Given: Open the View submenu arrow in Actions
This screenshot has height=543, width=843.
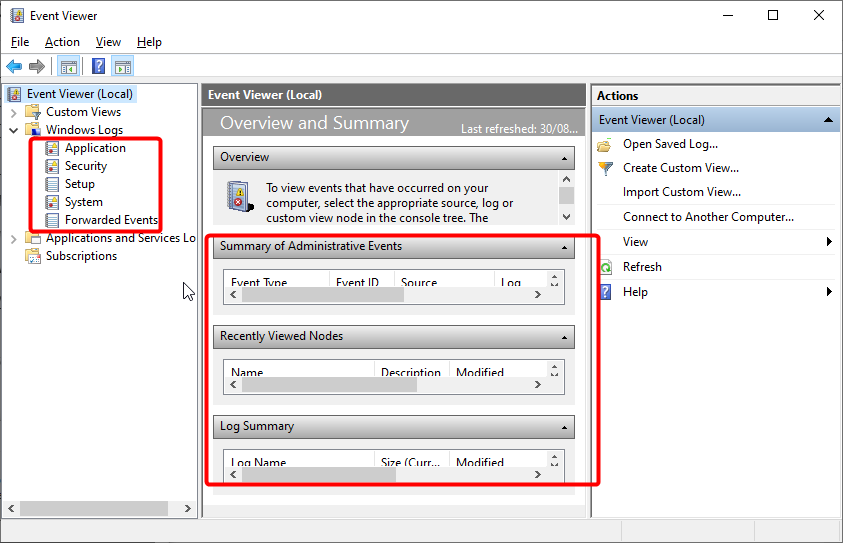Looking at the screenshot, I should (829, 242).
